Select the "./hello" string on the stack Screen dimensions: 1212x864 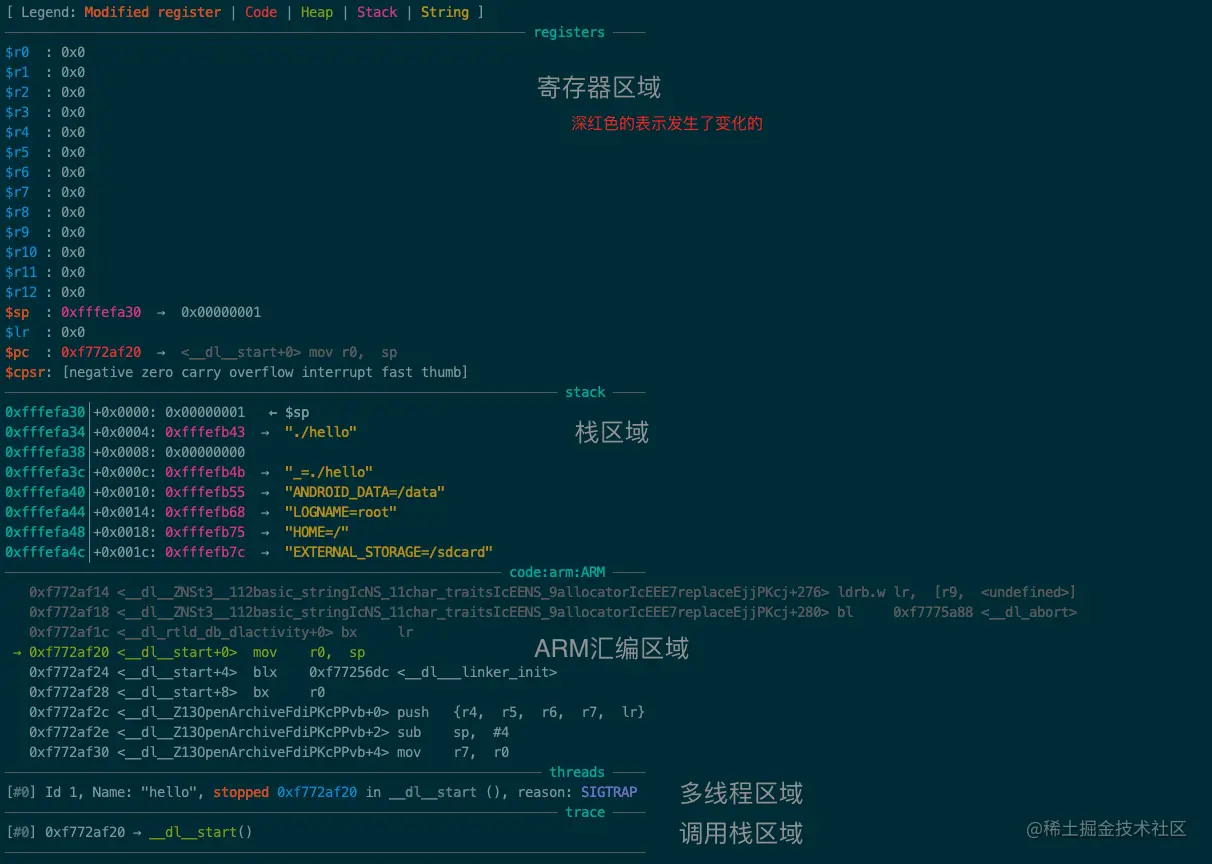320,431
